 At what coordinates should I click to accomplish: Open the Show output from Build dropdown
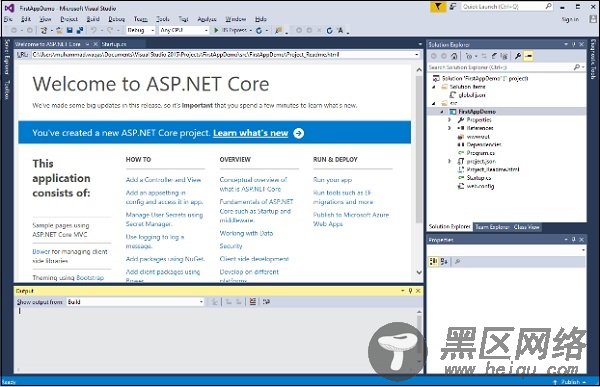click(x=135, y=302)
